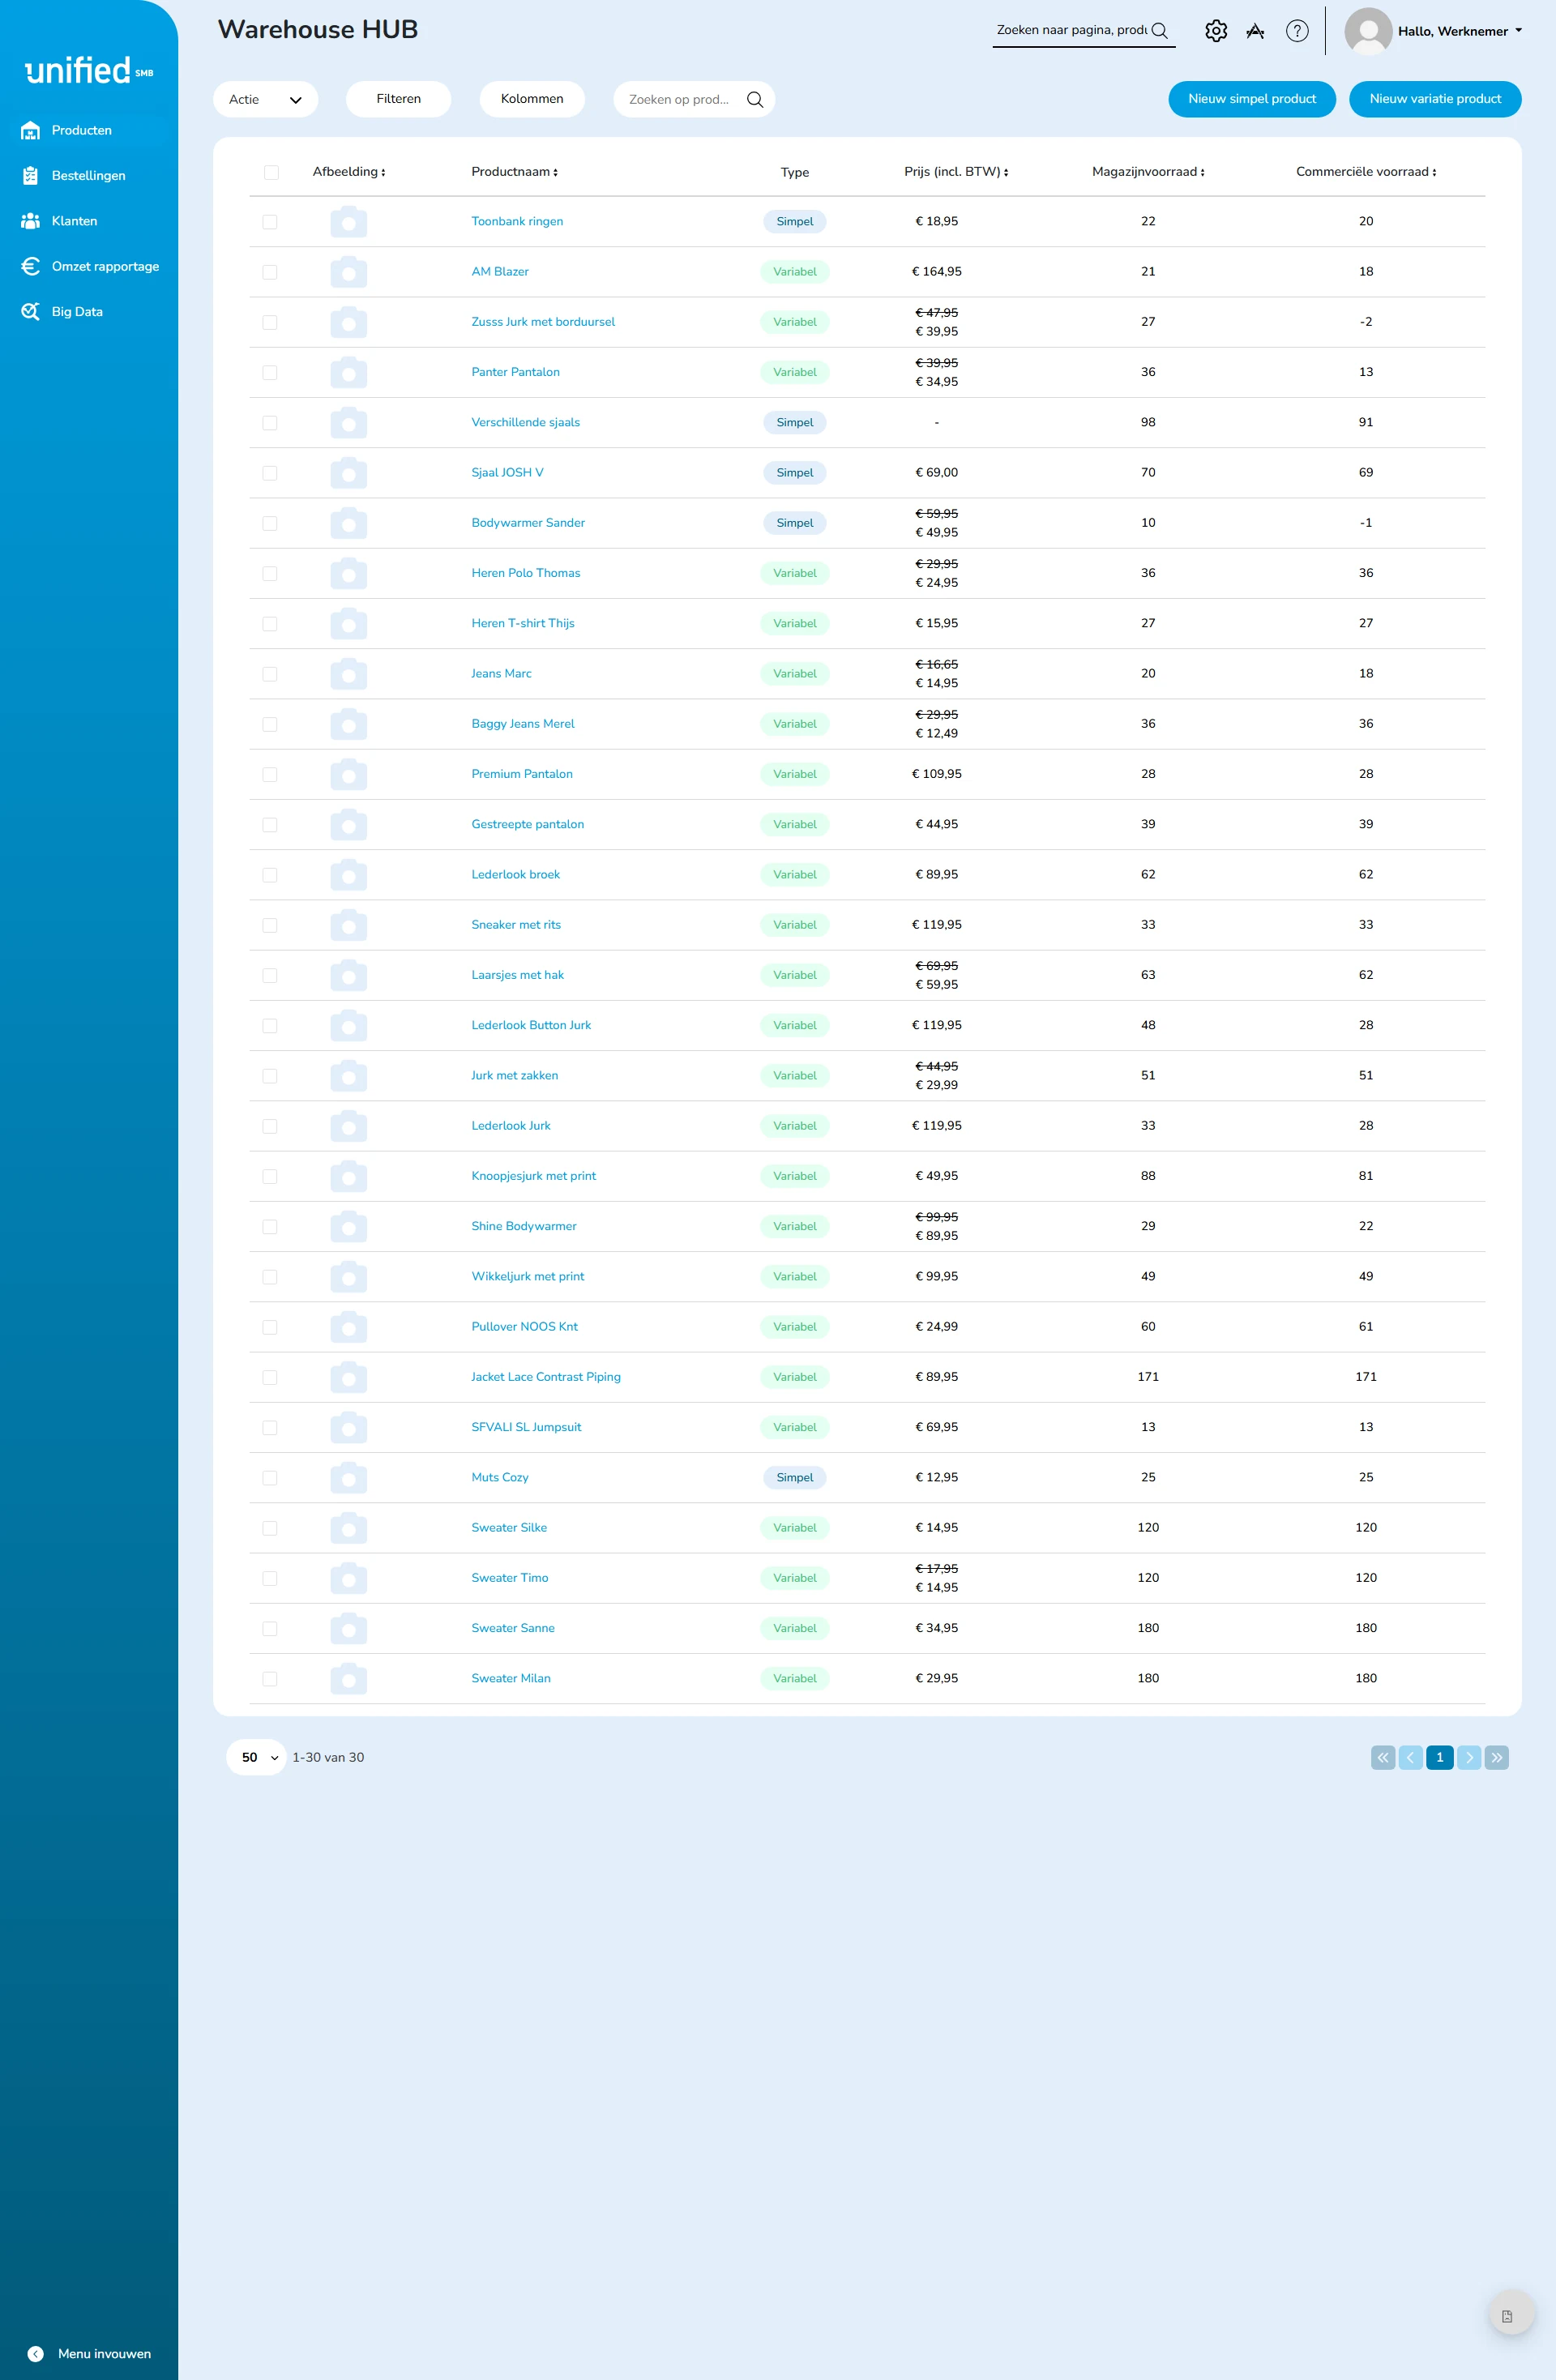1556x2380 pixels.
Task: Open the Filteren button
Action: pos(398,99)
